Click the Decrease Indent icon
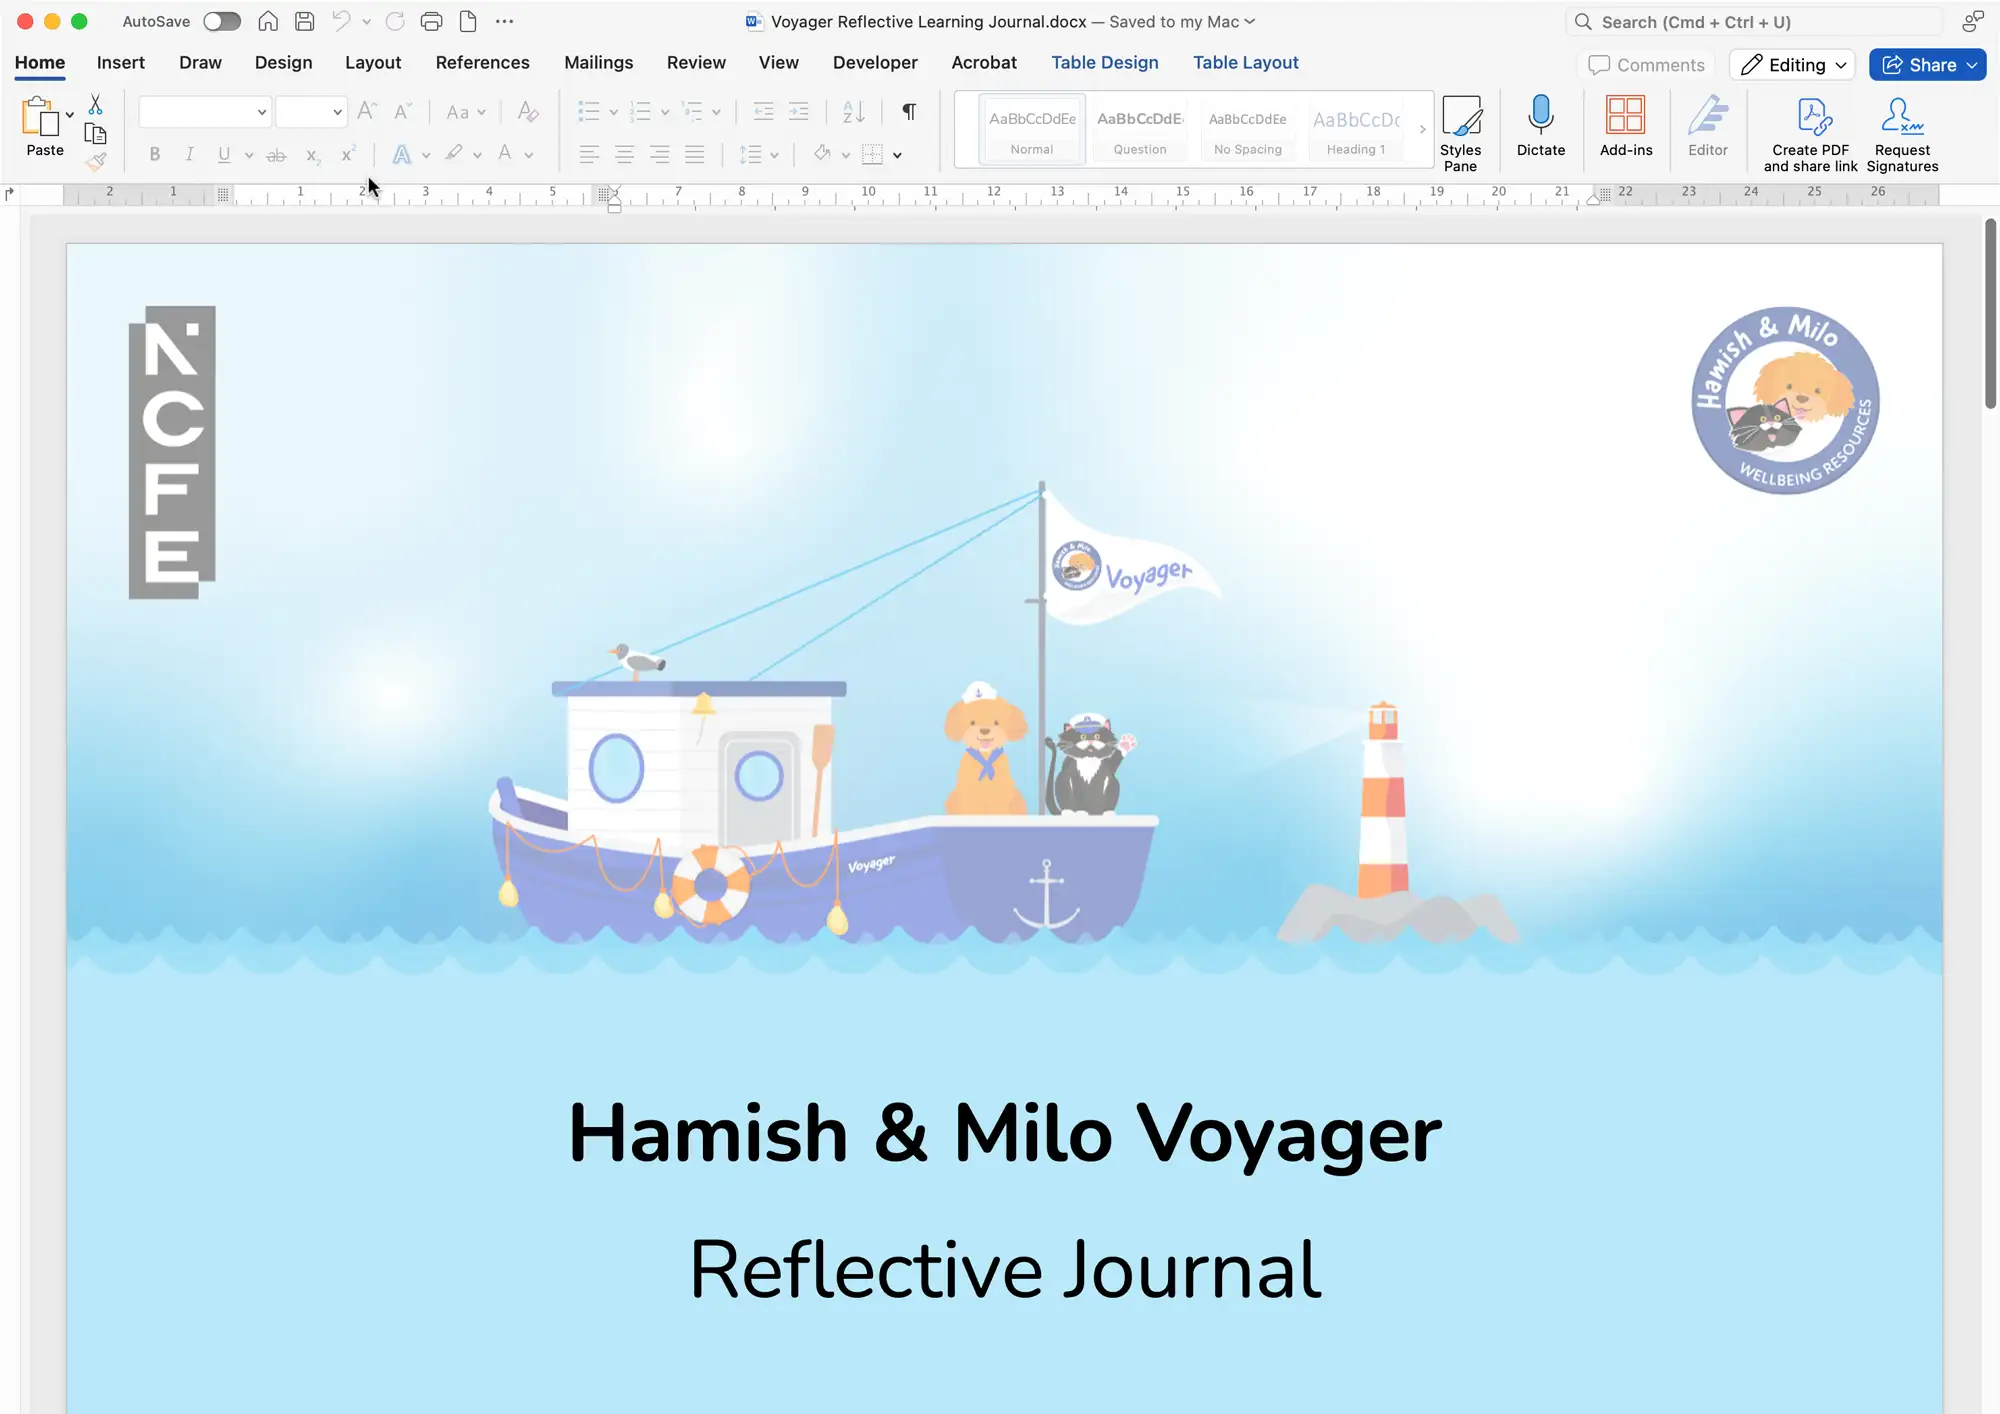 (x=764, y=111)
